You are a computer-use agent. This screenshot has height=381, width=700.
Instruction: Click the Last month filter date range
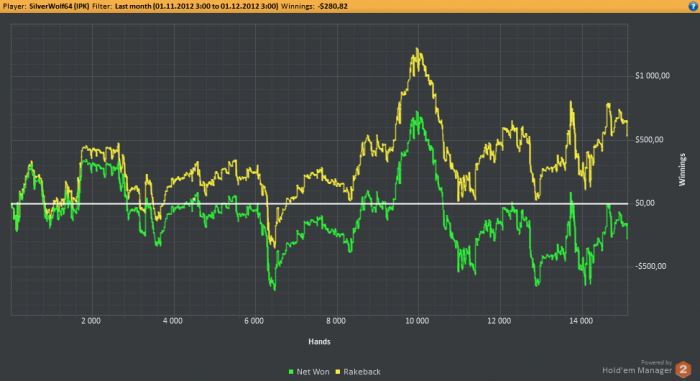pos(196,6)
